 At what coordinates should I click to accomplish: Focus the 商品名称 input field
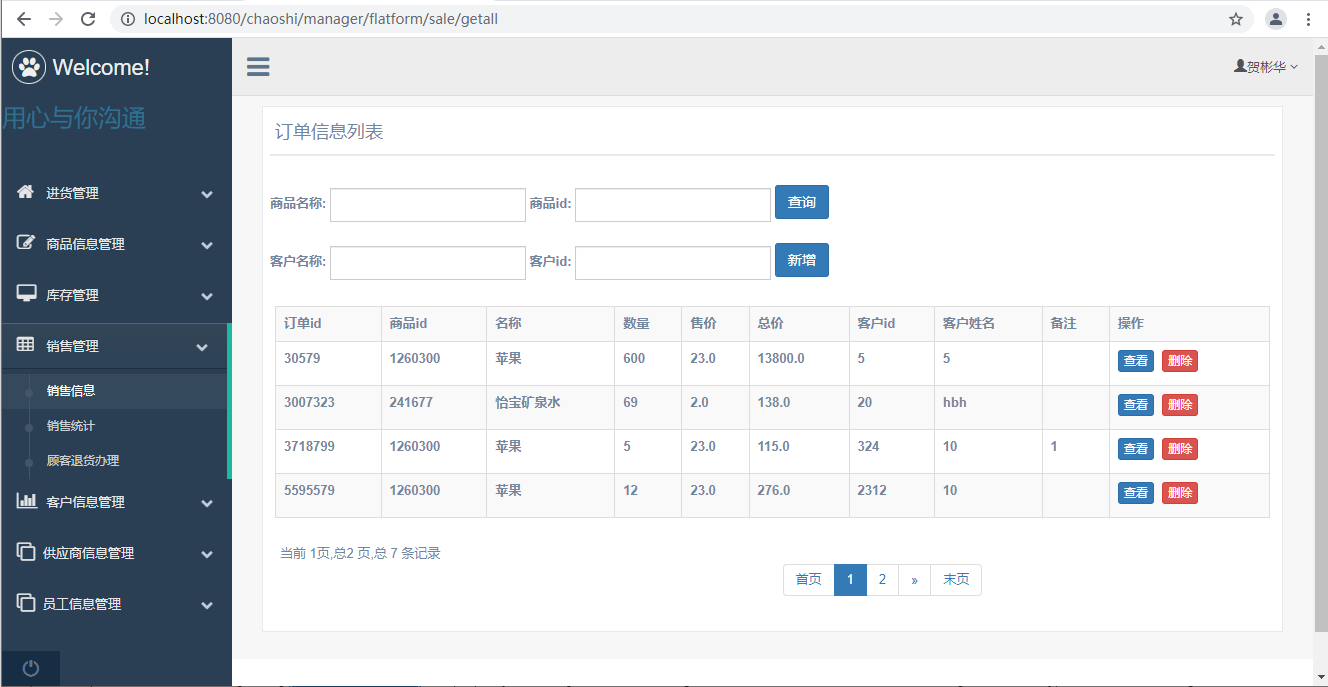(x=428, y=205)
